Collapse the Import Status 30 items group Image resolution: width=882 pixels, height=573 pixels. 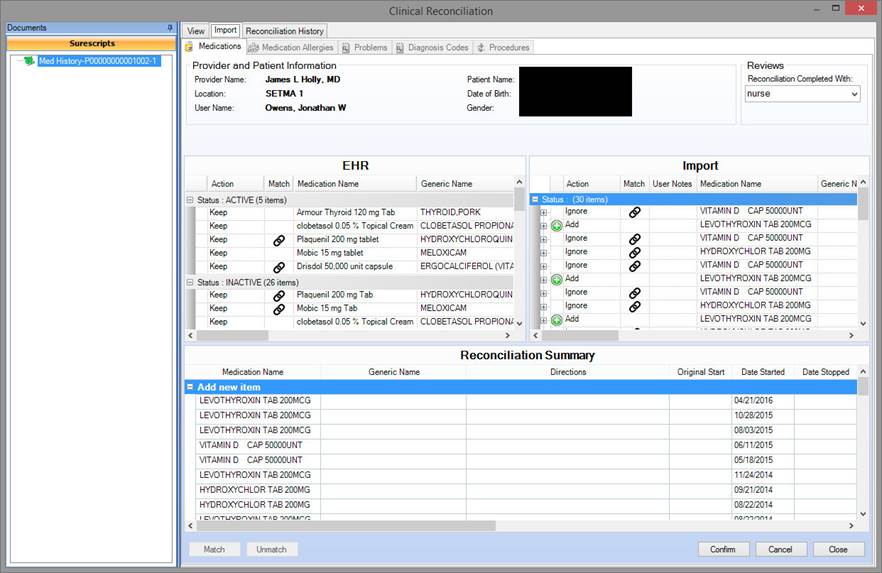pos(535,199)
